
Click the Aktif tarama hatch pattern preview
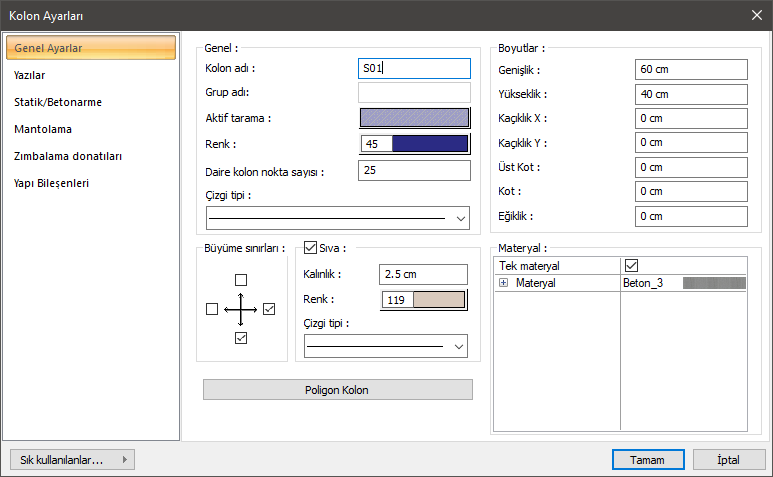pyautogui.click(x=414, y=118)
